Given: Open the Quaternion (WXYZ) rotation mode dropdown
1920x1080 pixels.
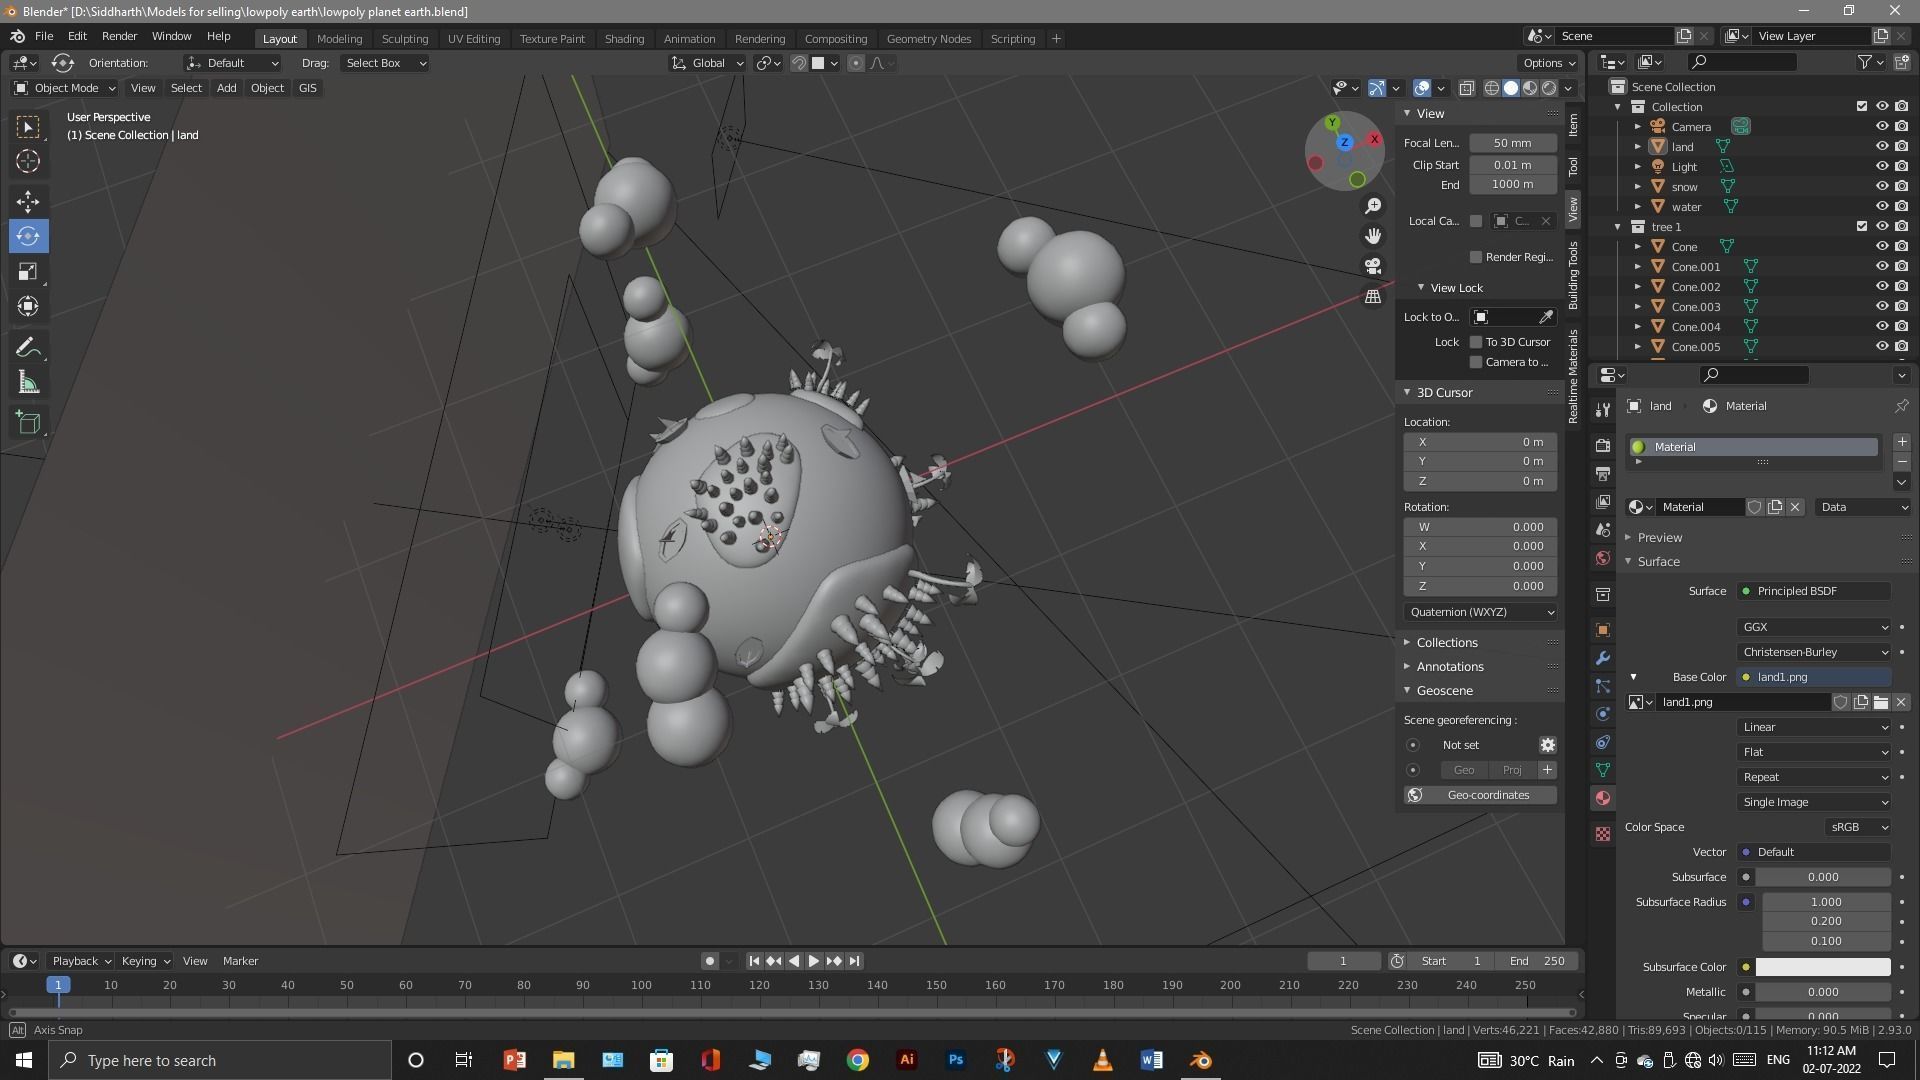Looking at the screenshot, I should point(1480,612).
